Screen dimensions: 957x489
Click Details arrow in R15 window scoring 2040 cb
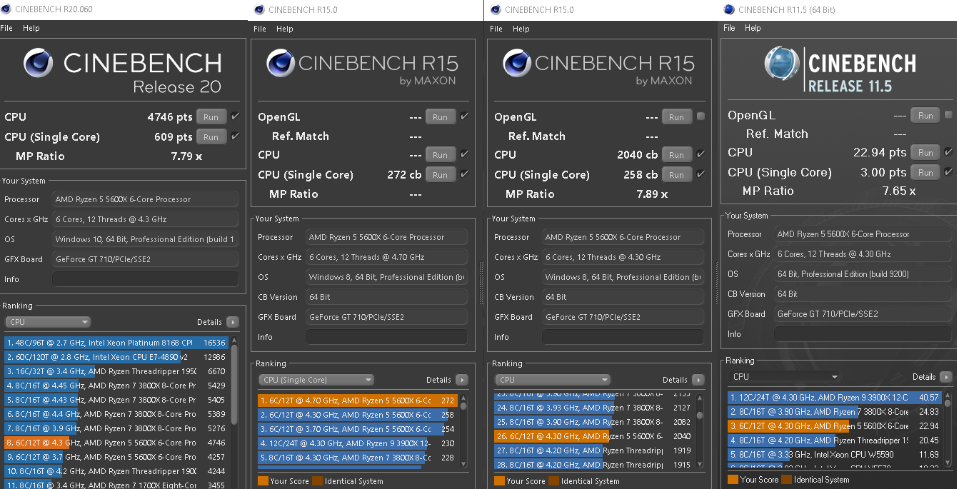pos(699,380)
